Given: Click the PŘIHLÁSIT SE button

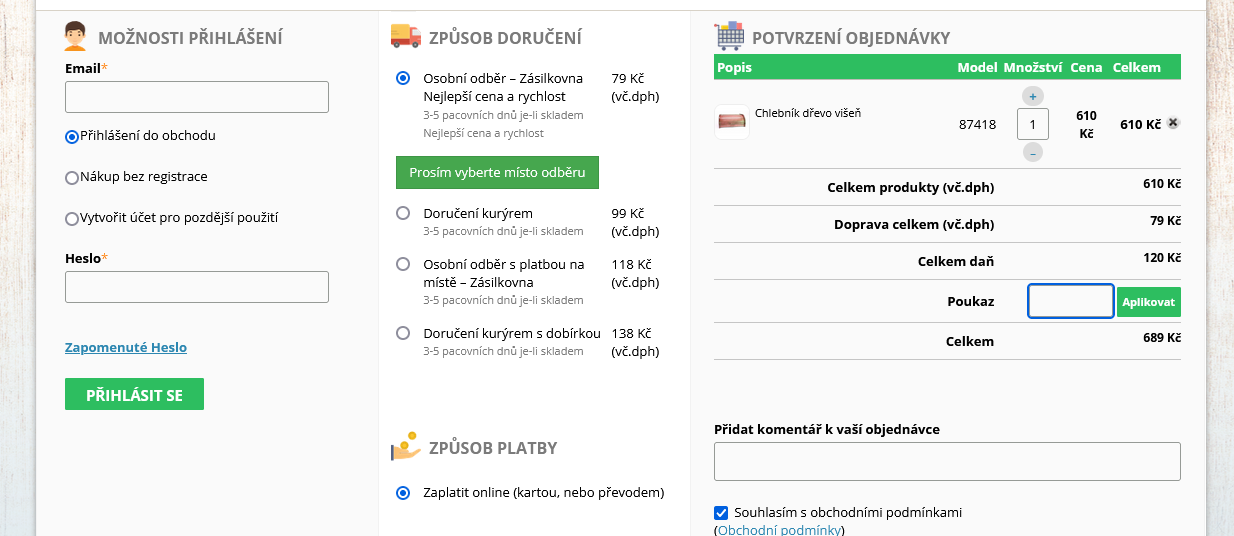Looking at the screenshot, I should 134,394.
